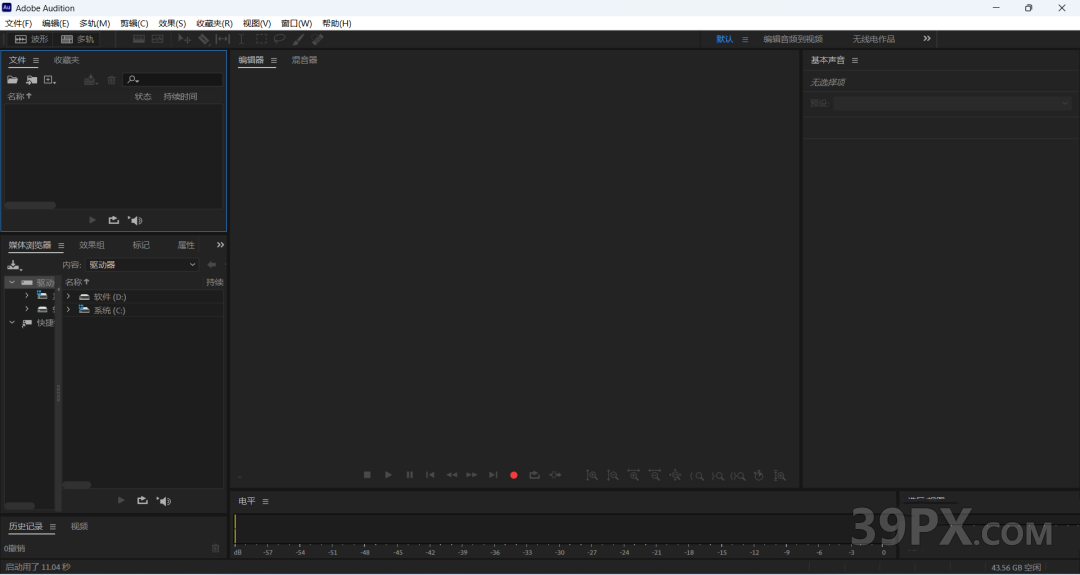Collapse the 快捷 tree node

[12, 322]
